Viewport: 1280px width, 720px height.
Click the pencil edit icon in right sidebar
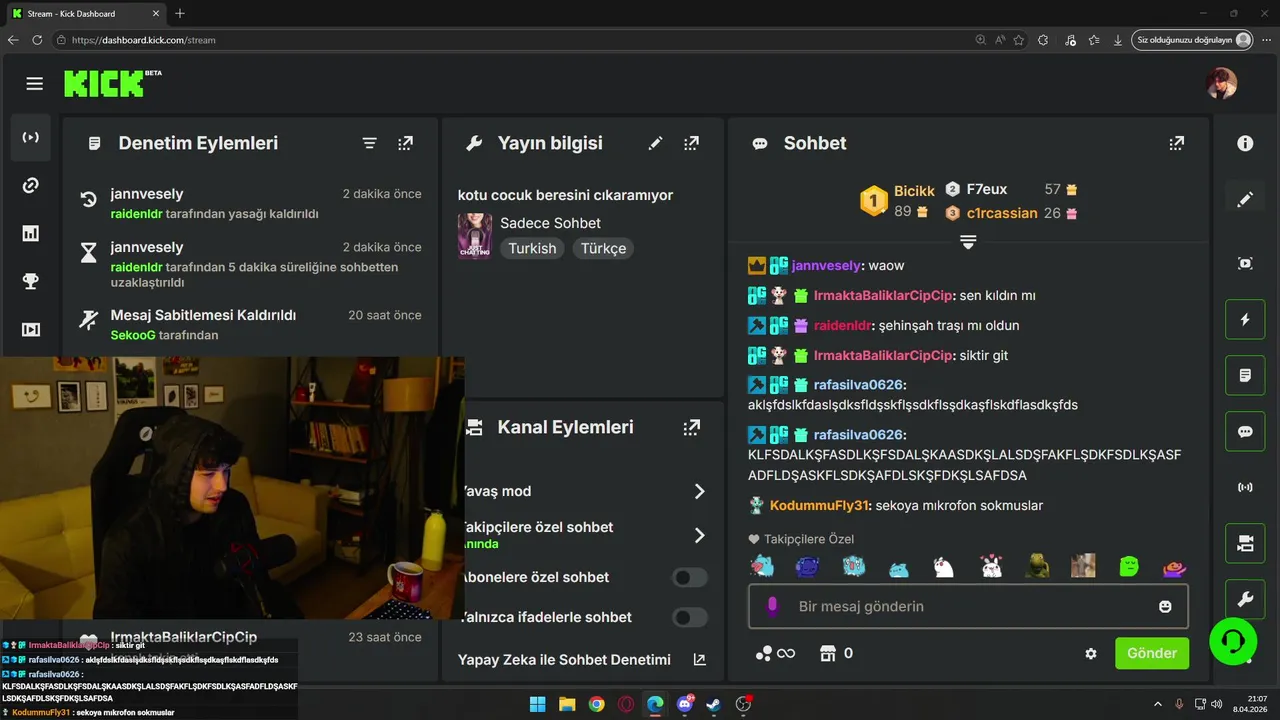pyautogui.click(x=1245, y=199)
